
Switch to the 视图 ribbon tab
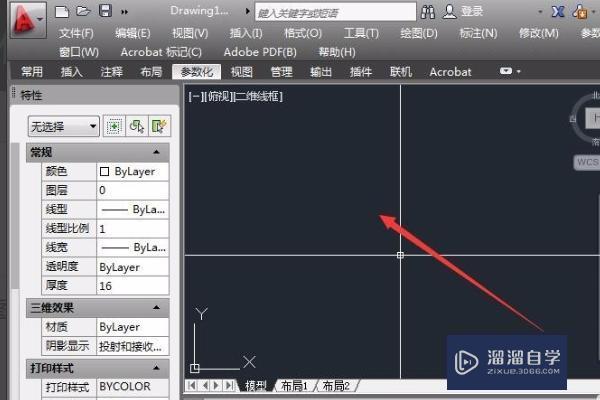(241, 72)
